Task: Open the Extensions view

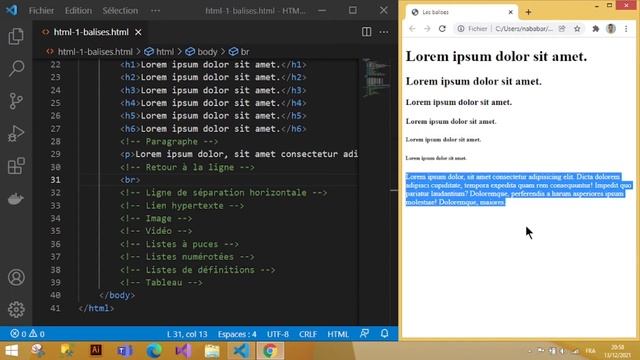Action: 16,166
